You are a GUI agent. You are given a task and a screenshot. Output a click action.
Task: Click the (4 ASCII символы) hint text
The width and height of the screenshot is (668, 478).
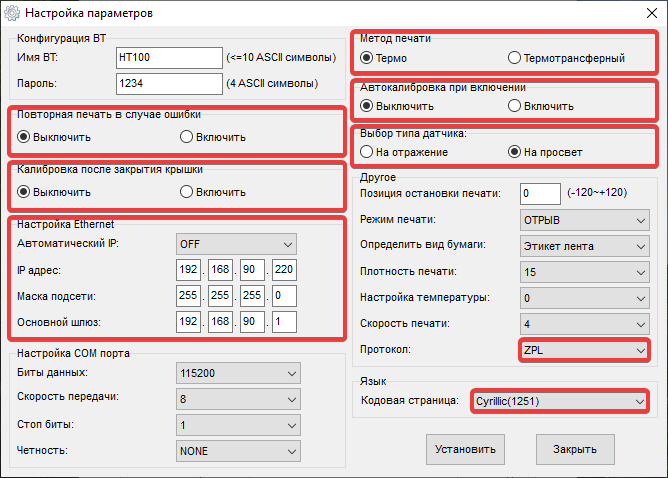click(272, 83)
